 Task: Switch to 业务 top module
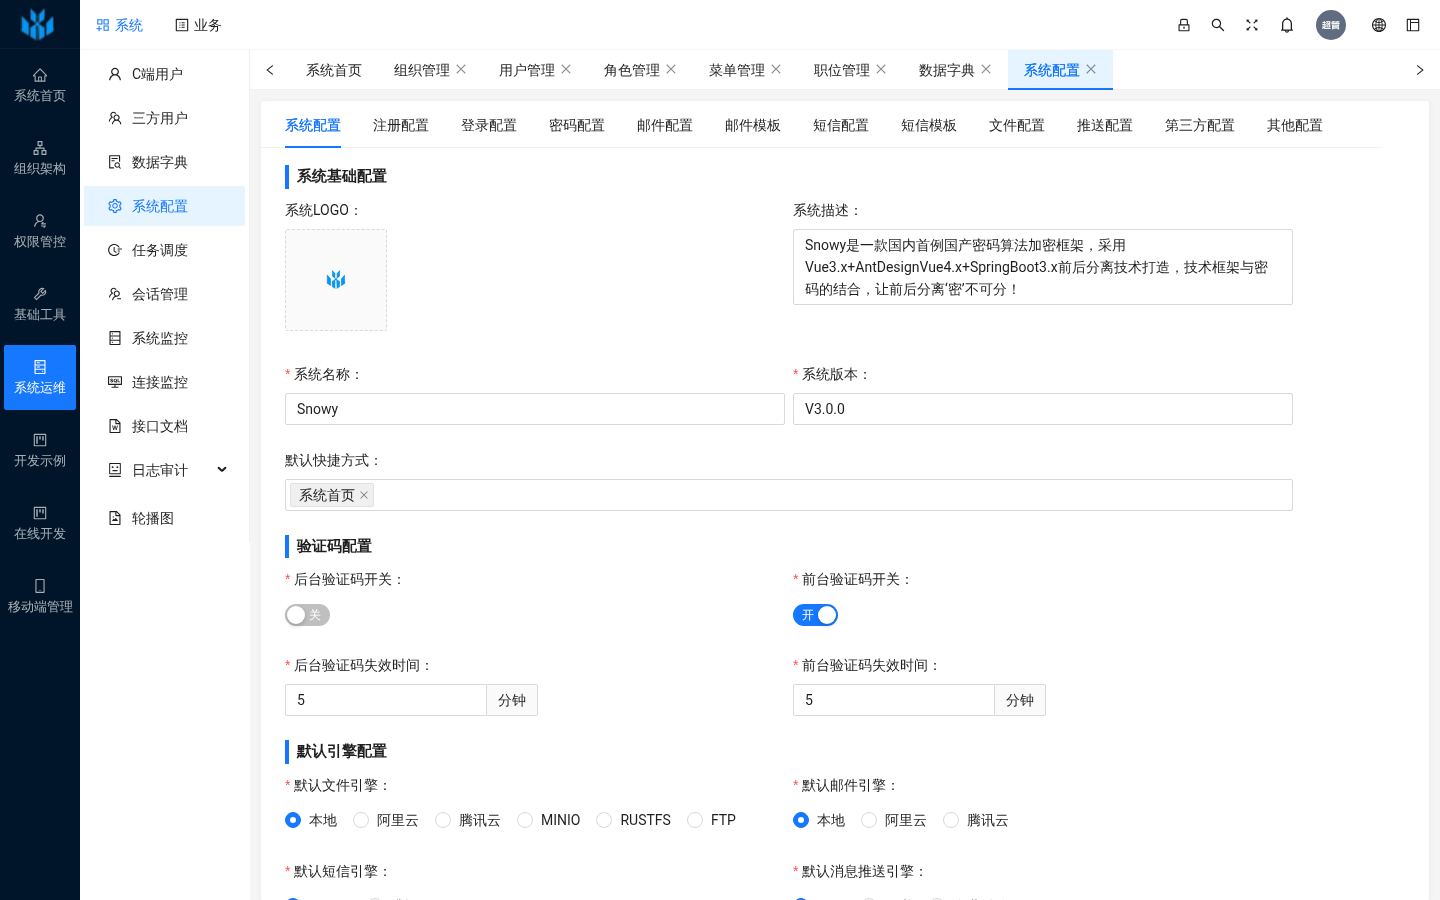tap(198, 25)
